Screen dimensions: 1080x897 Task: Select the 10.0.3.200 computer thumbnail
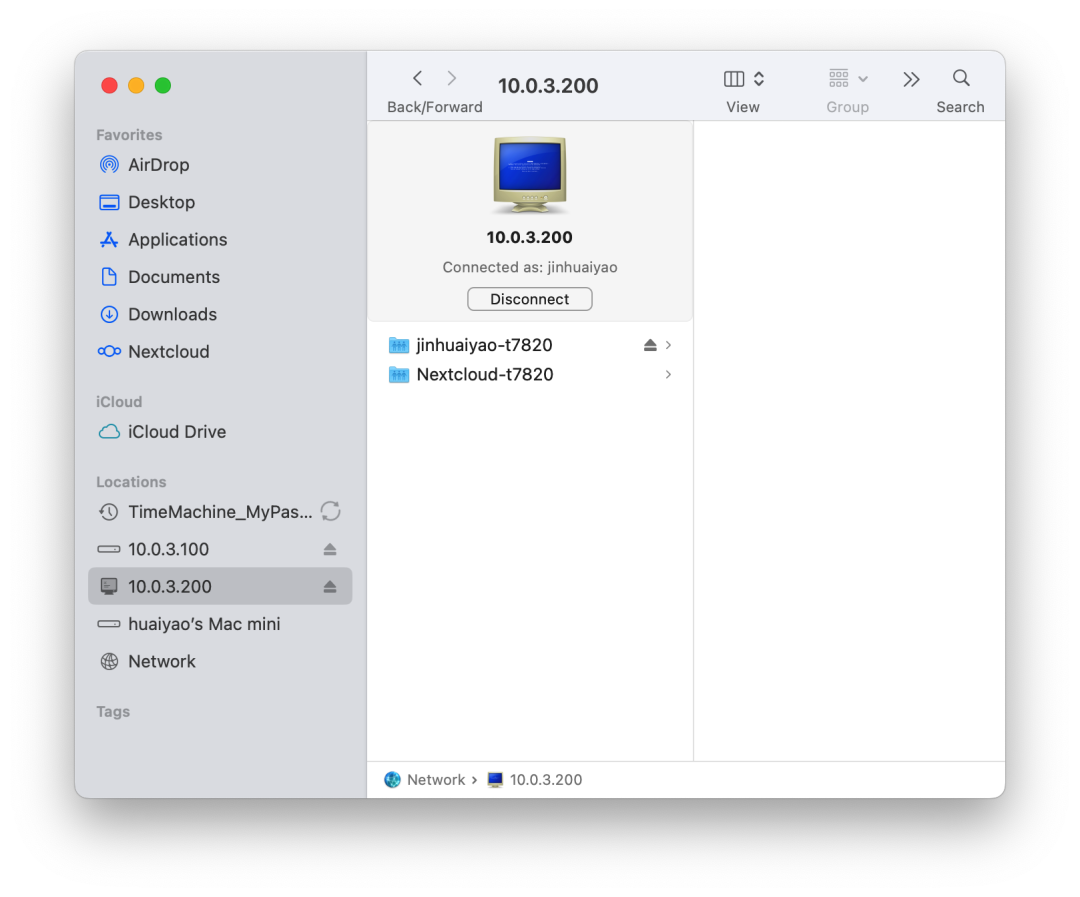pyautogui.click(x=529, y=176)
